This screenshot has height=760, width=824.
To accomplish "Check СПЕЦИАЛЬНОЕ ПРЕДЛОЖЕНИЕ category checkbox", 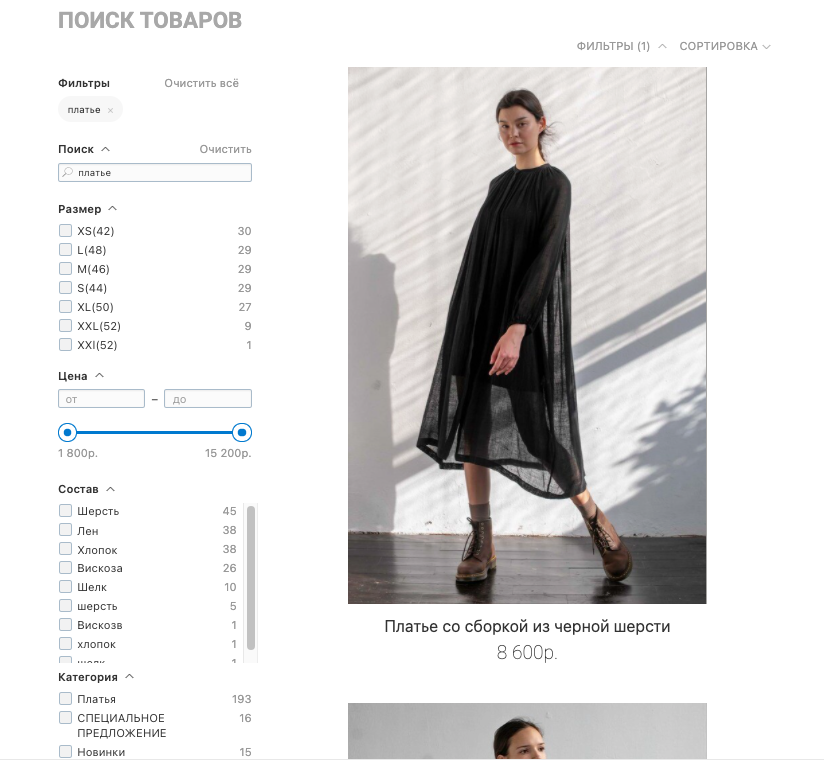I will point(65,717).
